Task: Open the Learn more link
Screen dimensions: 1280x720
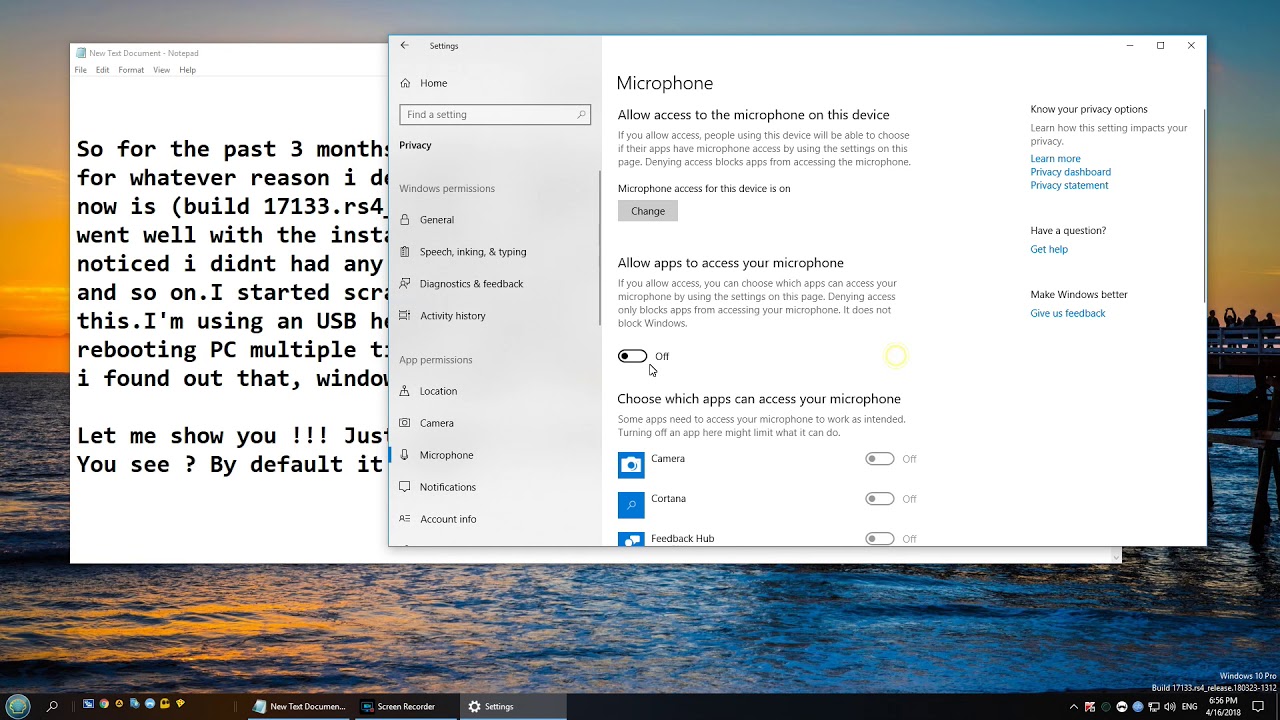Action: [x=1055, y=159]
